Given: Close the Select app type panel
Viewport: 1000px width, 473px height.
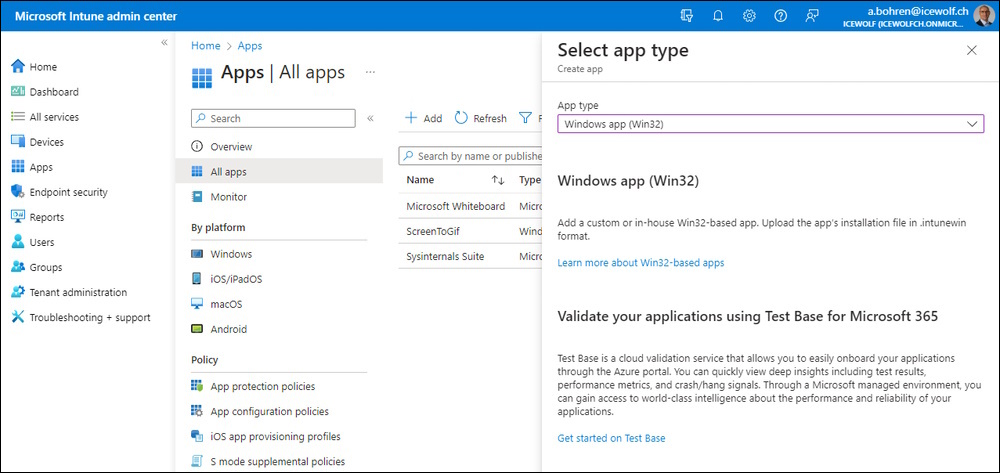Looking at the screenshot, I should click(971, 50).
